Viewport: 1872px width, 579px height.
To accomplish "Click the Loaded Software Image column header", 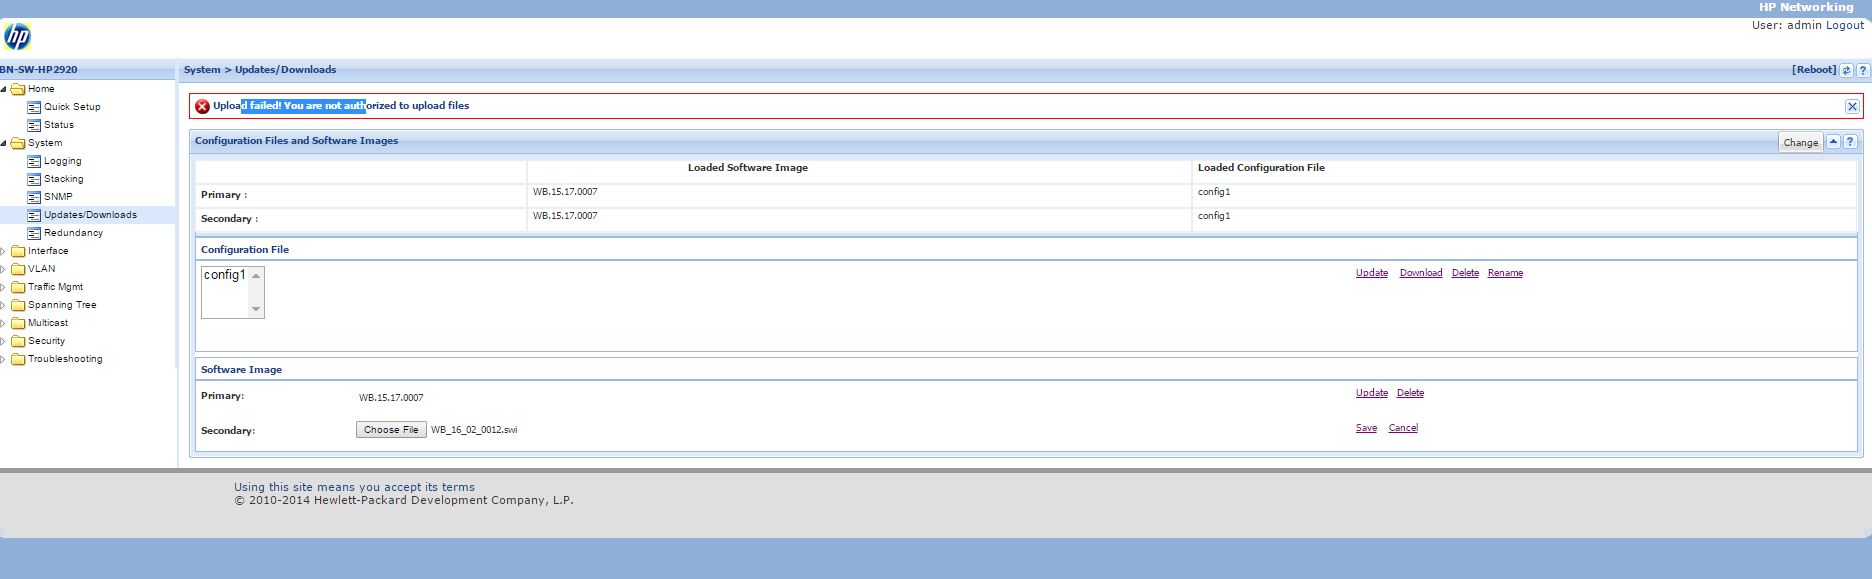I will pos(748,168).
